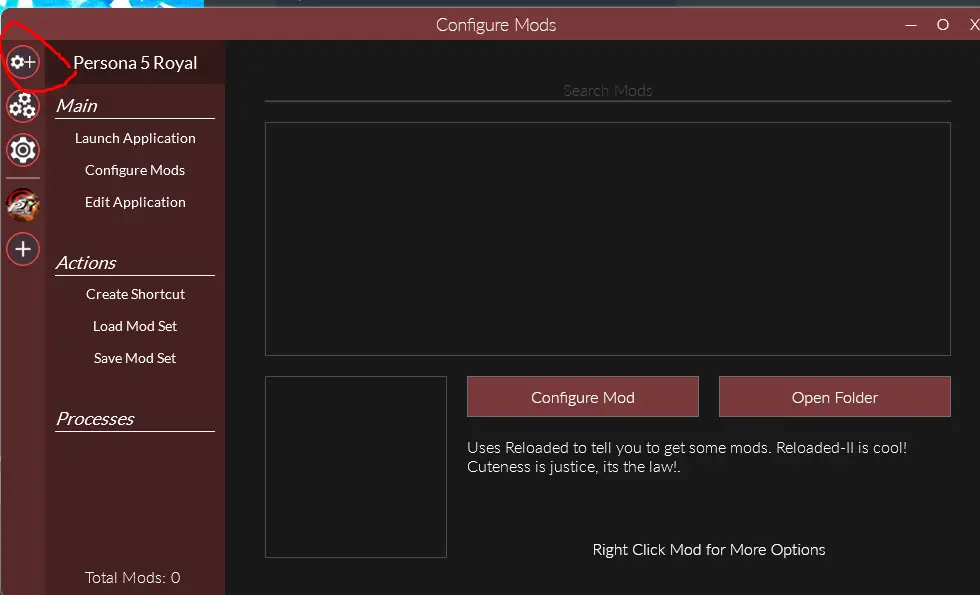The image size is (980, 595).
Task: Click the empty mod preview image box
Action: (356, 467)
